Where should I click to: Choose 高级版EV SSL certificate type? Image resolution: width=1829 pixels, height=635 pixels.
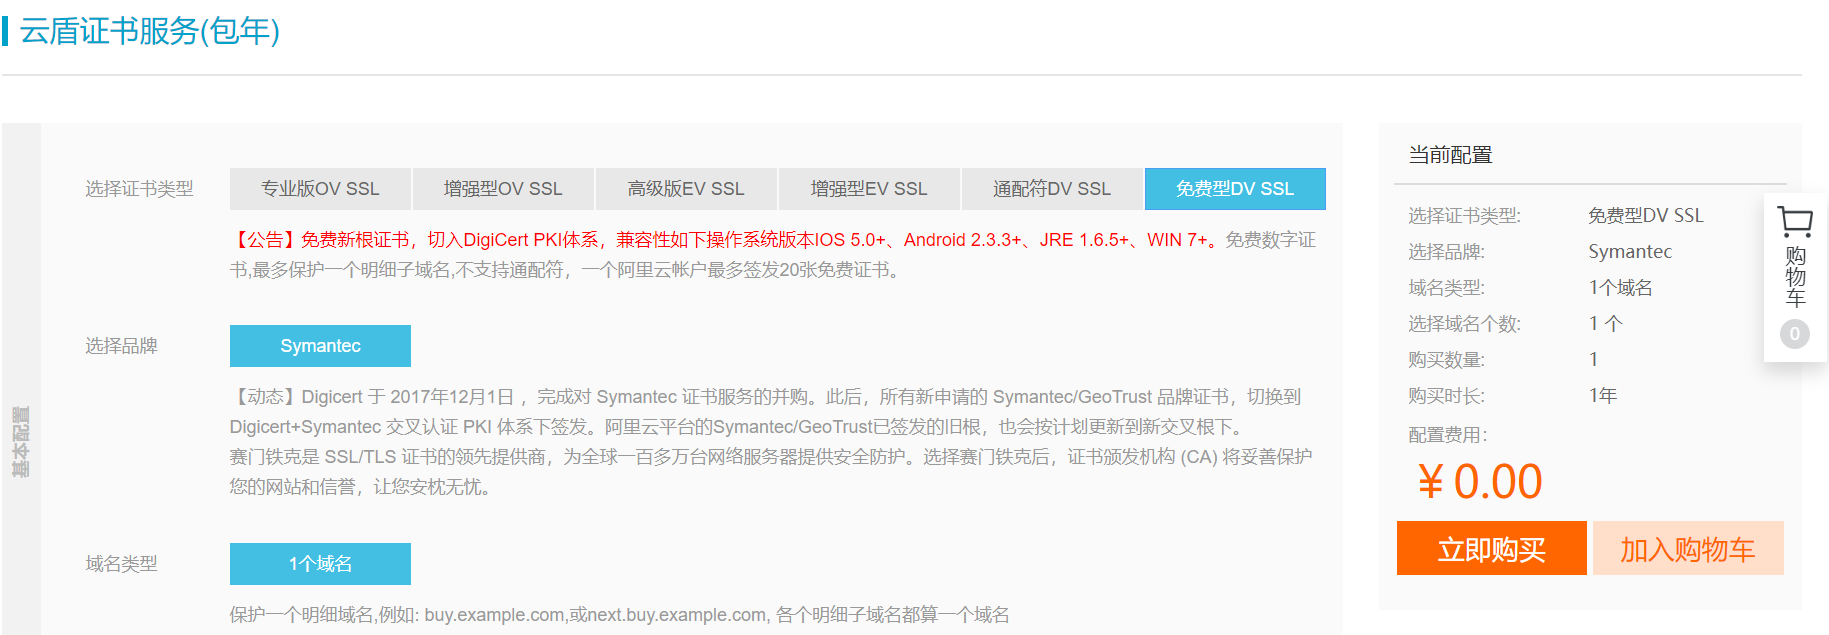pos(686,189)
